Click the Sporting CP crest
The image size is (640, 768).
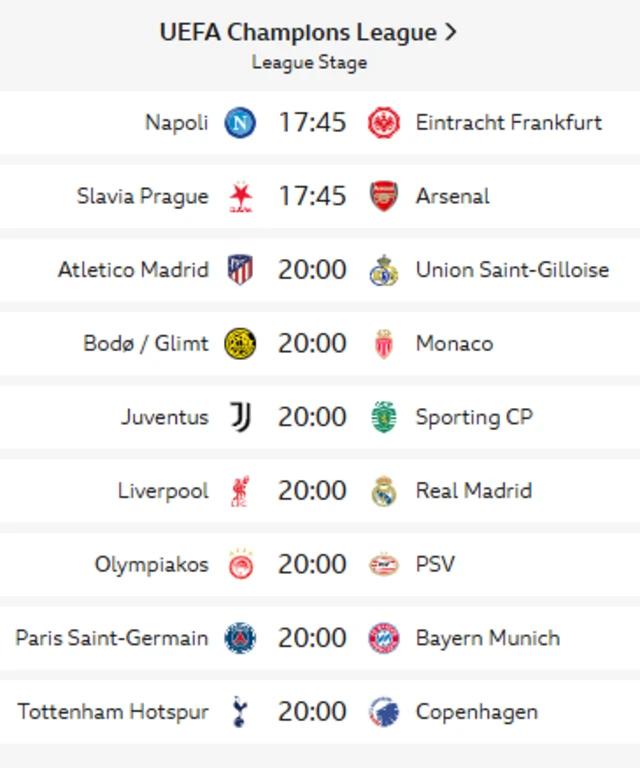(x=383, y=417)
